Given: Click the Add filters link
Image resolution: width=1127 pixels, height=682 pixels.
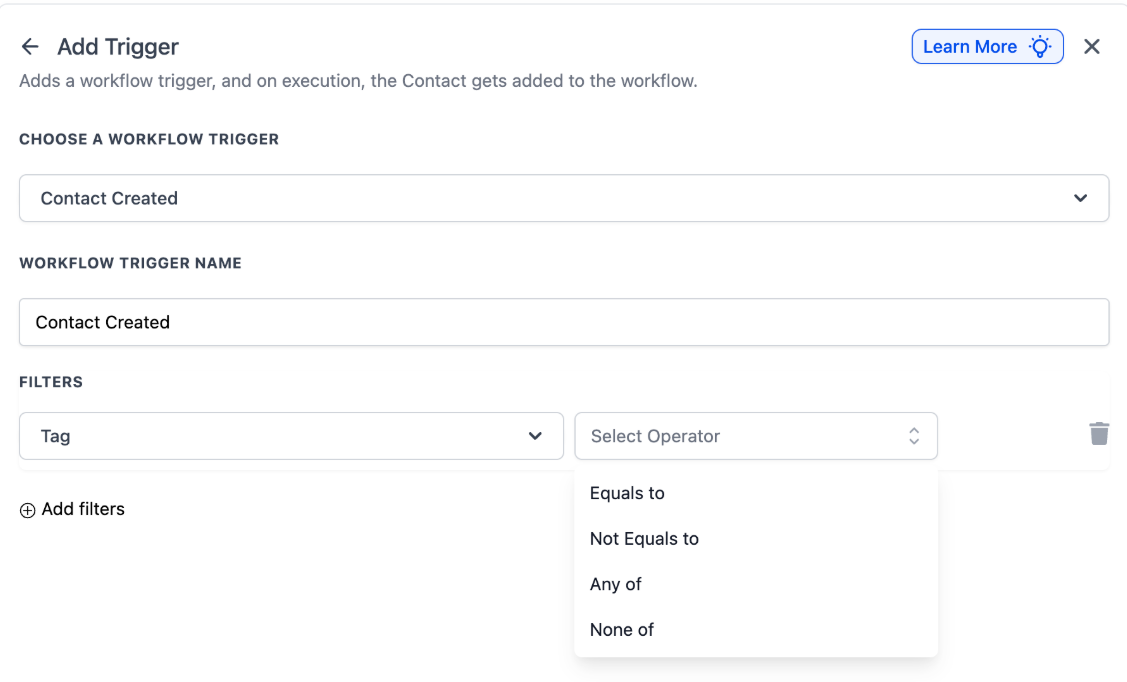Looking at the screenshot, I should coord(83,509).
